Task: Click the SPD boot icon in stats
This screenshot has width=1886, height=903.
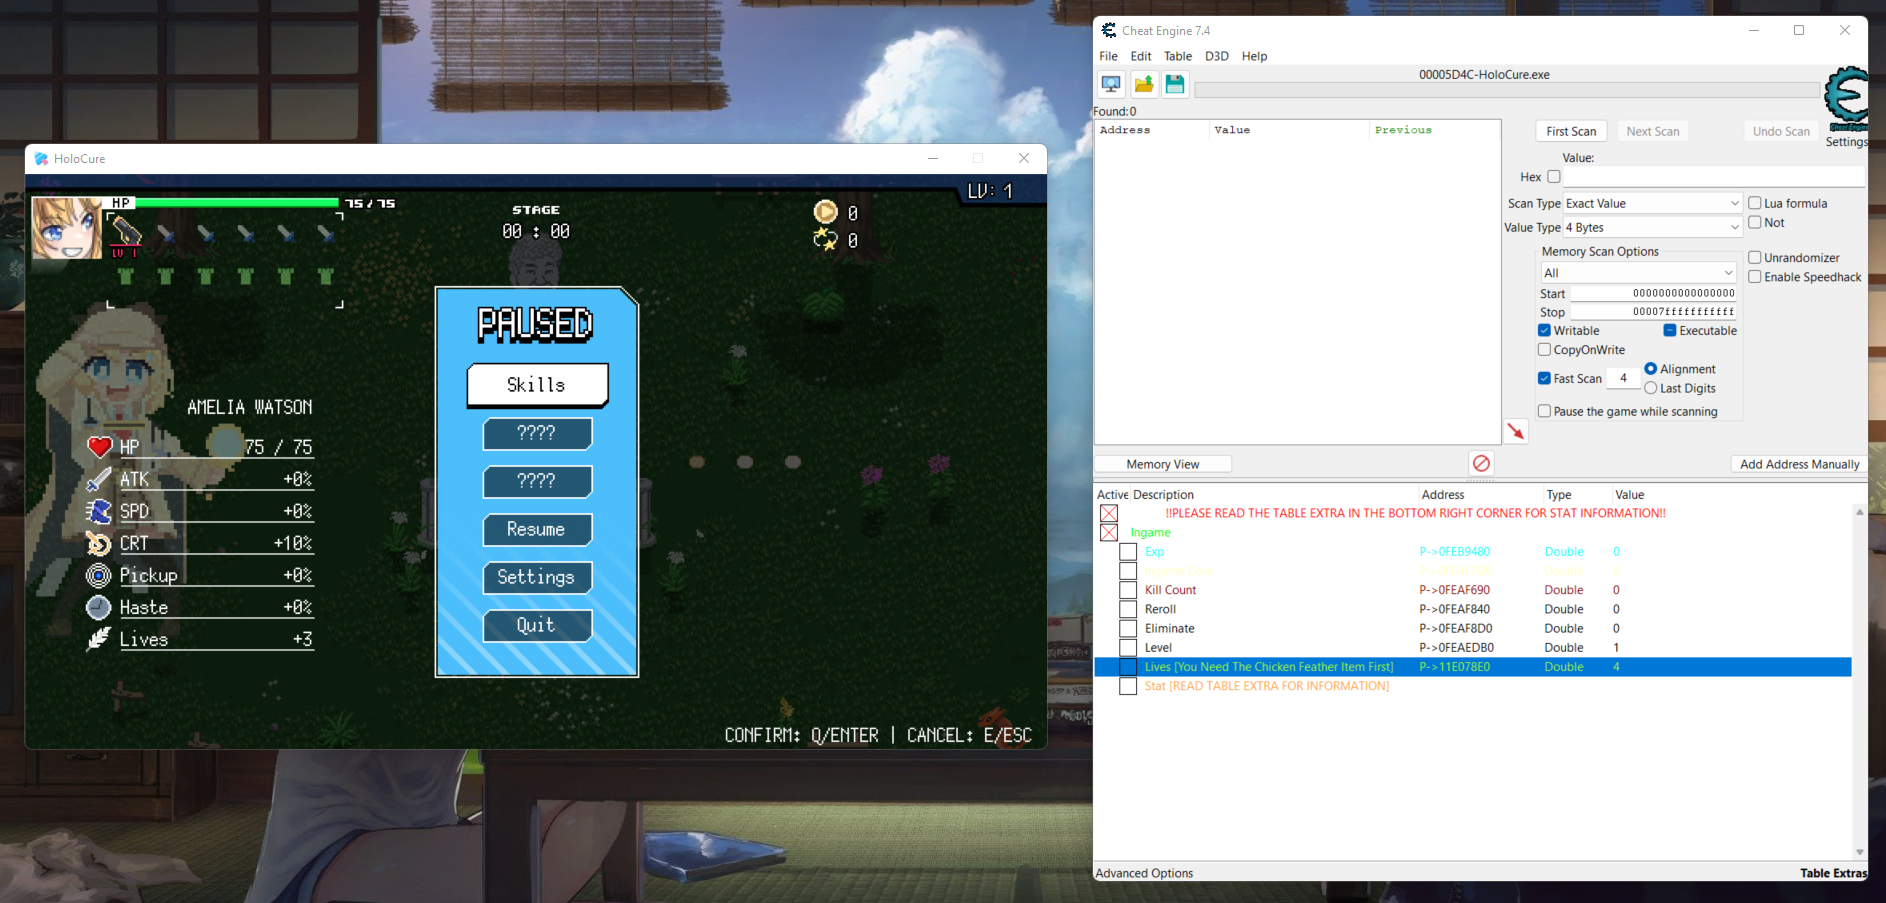Action: coord(99,512)
